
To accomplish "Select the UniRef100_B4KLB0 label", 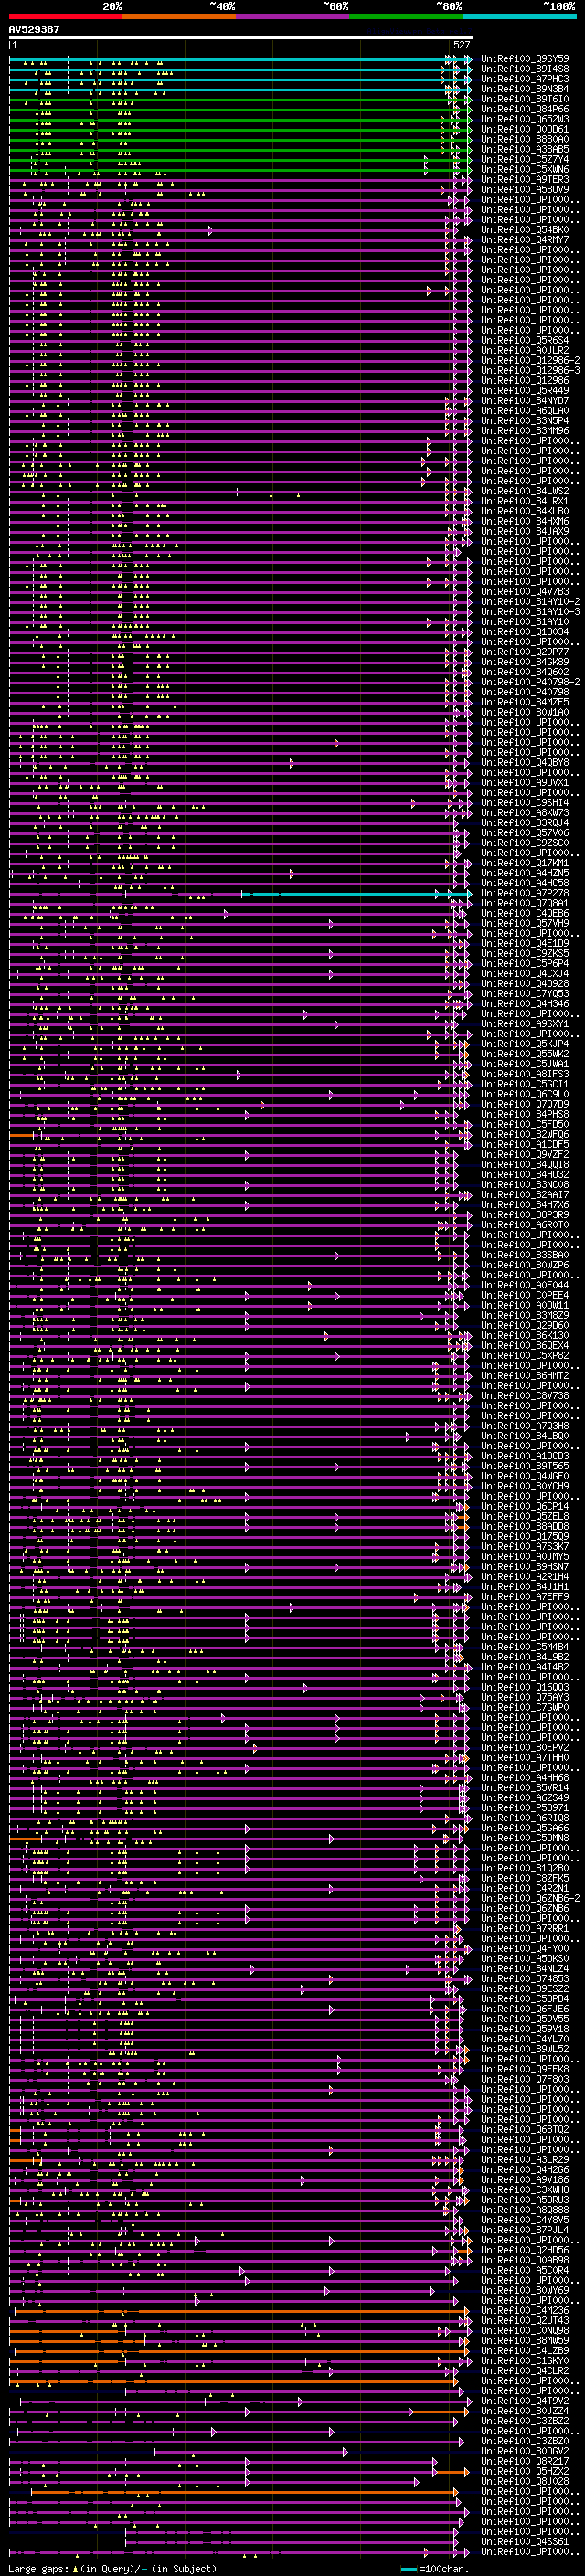I will point(525,511).
